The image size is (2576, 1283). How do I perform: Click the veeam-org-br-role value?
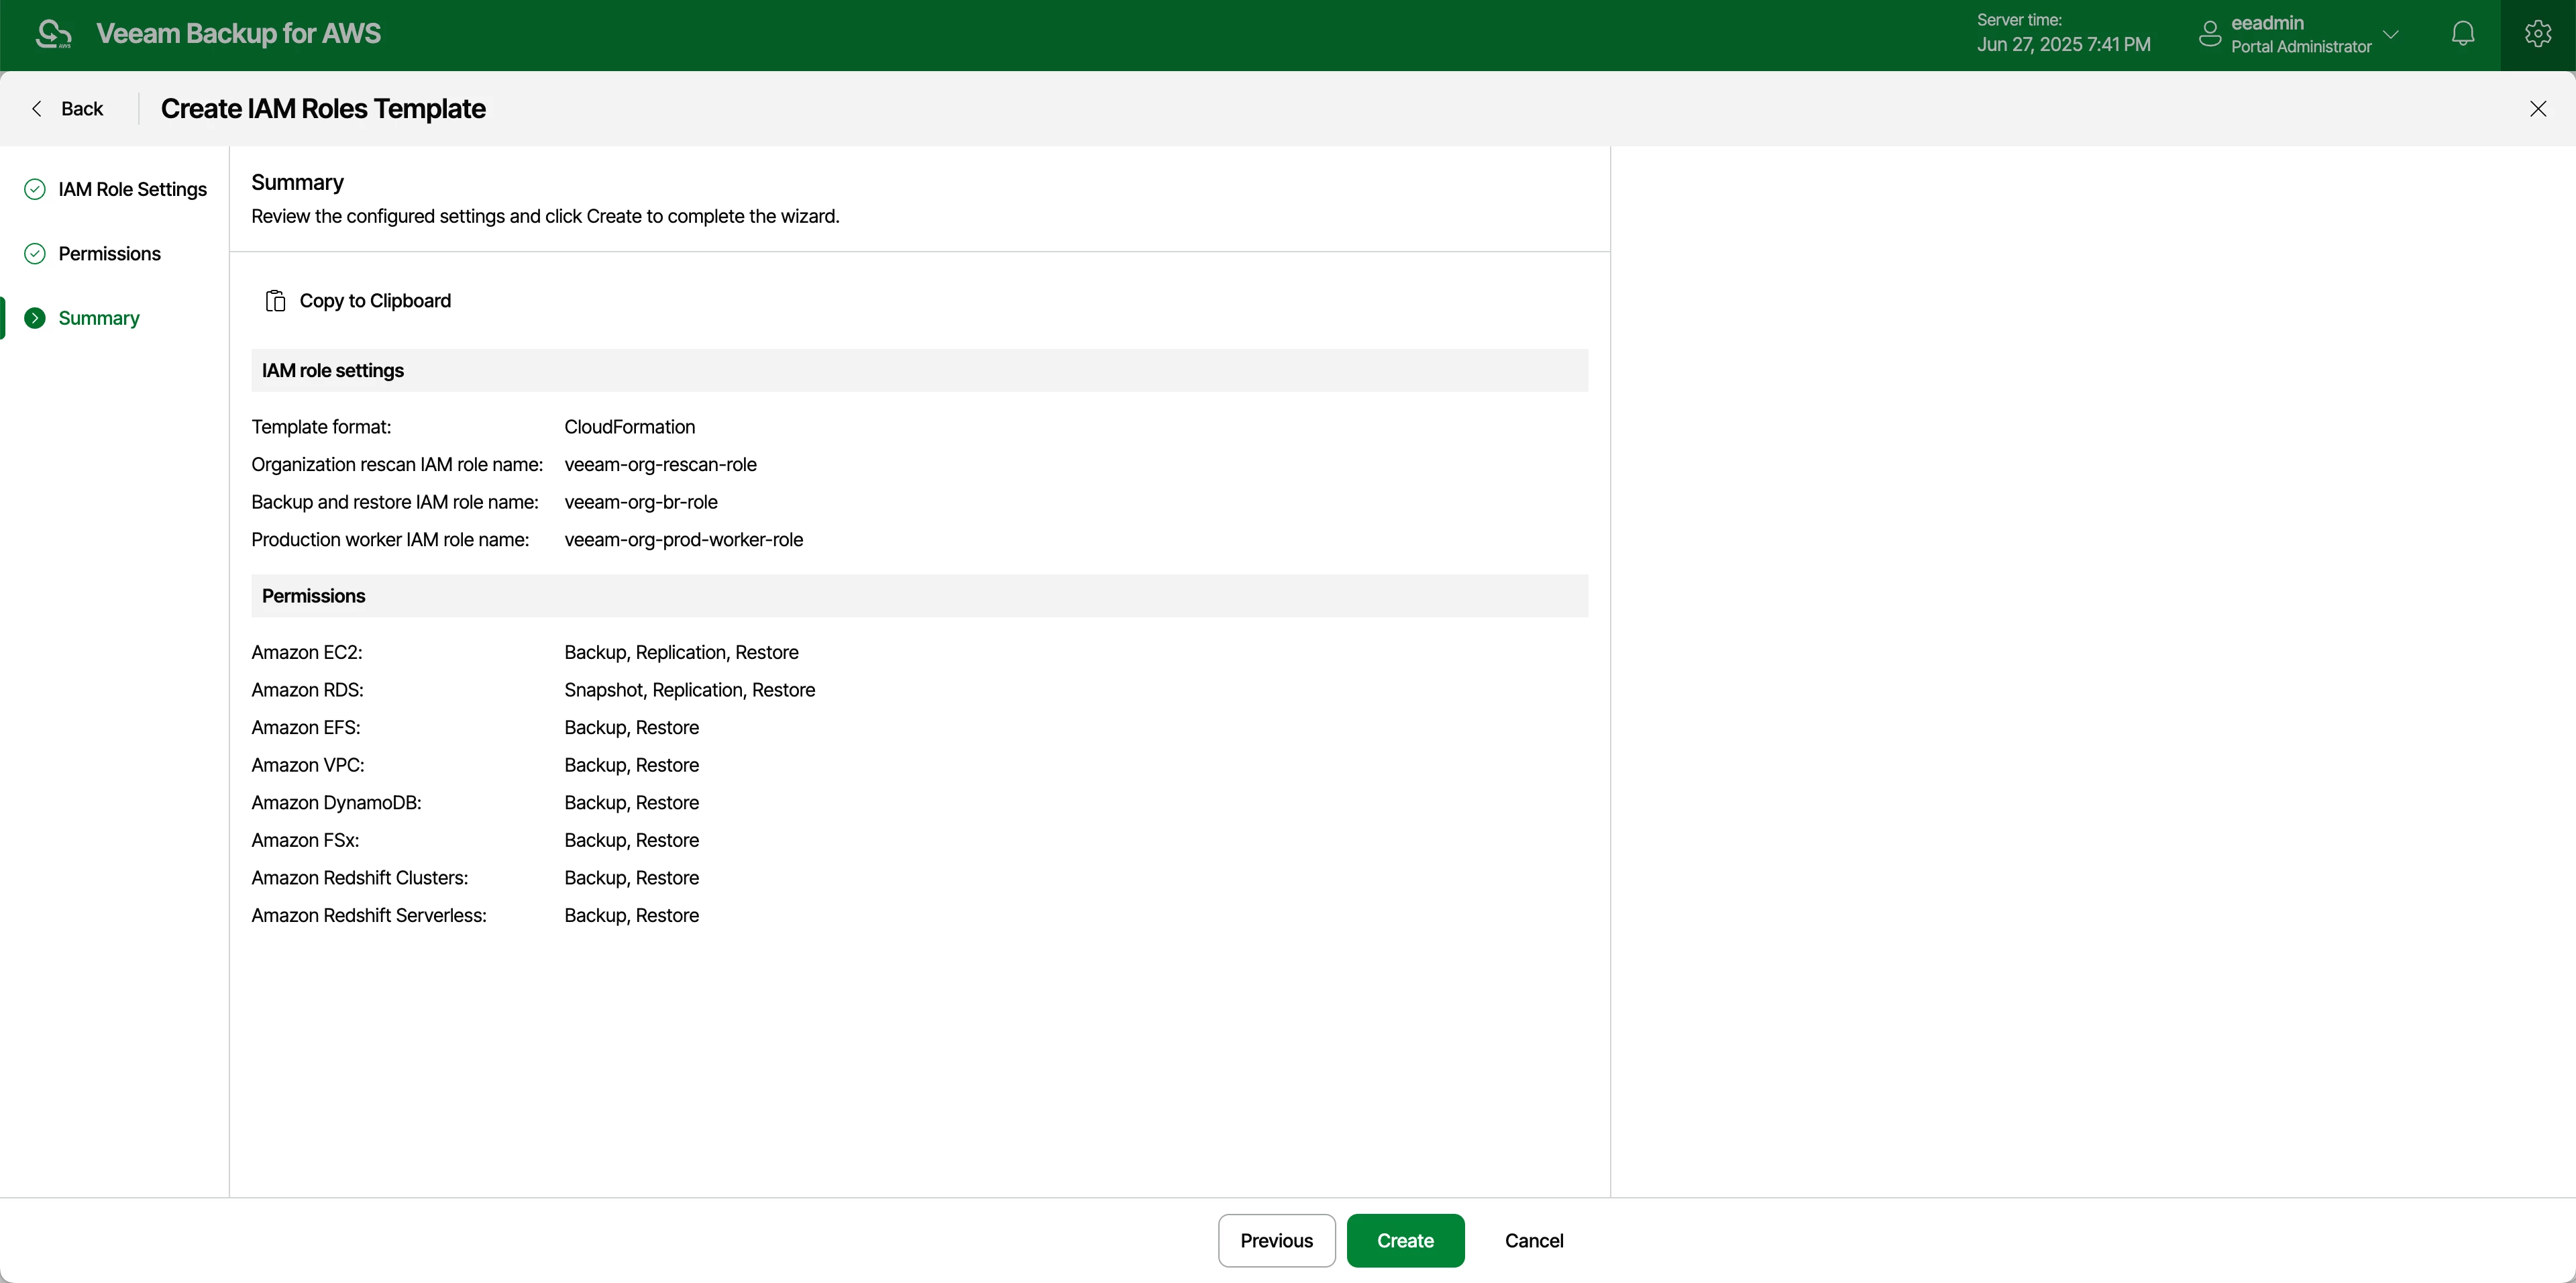pyautogui.click(x=640, y=502)
